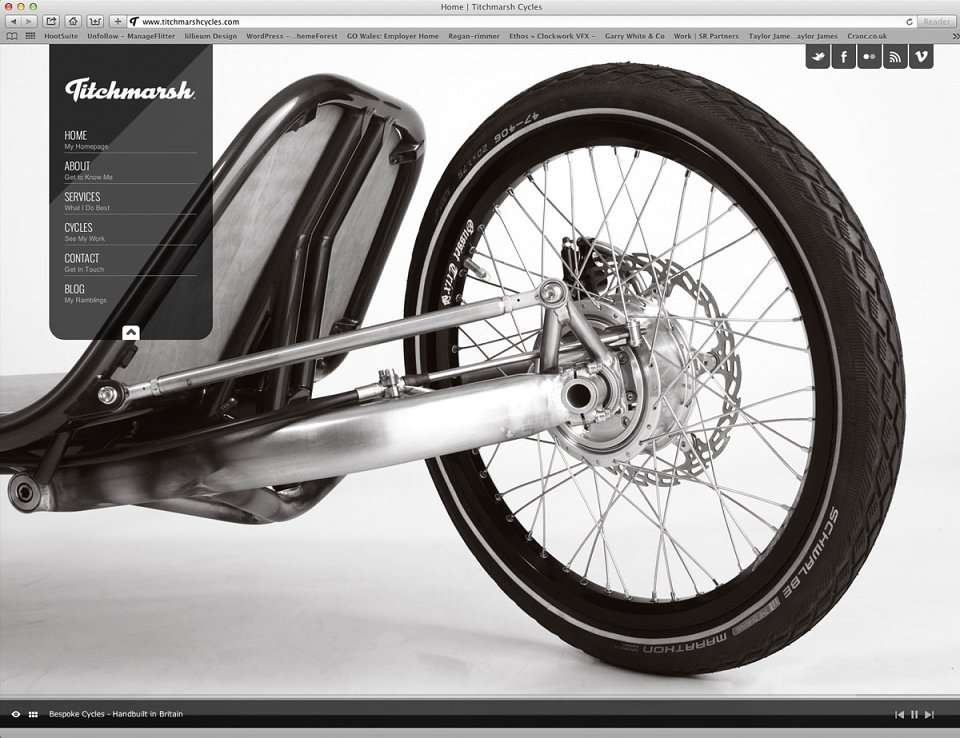The image size is (960, 738).
Task: Click the URL address field
Action: click(522, 21)
